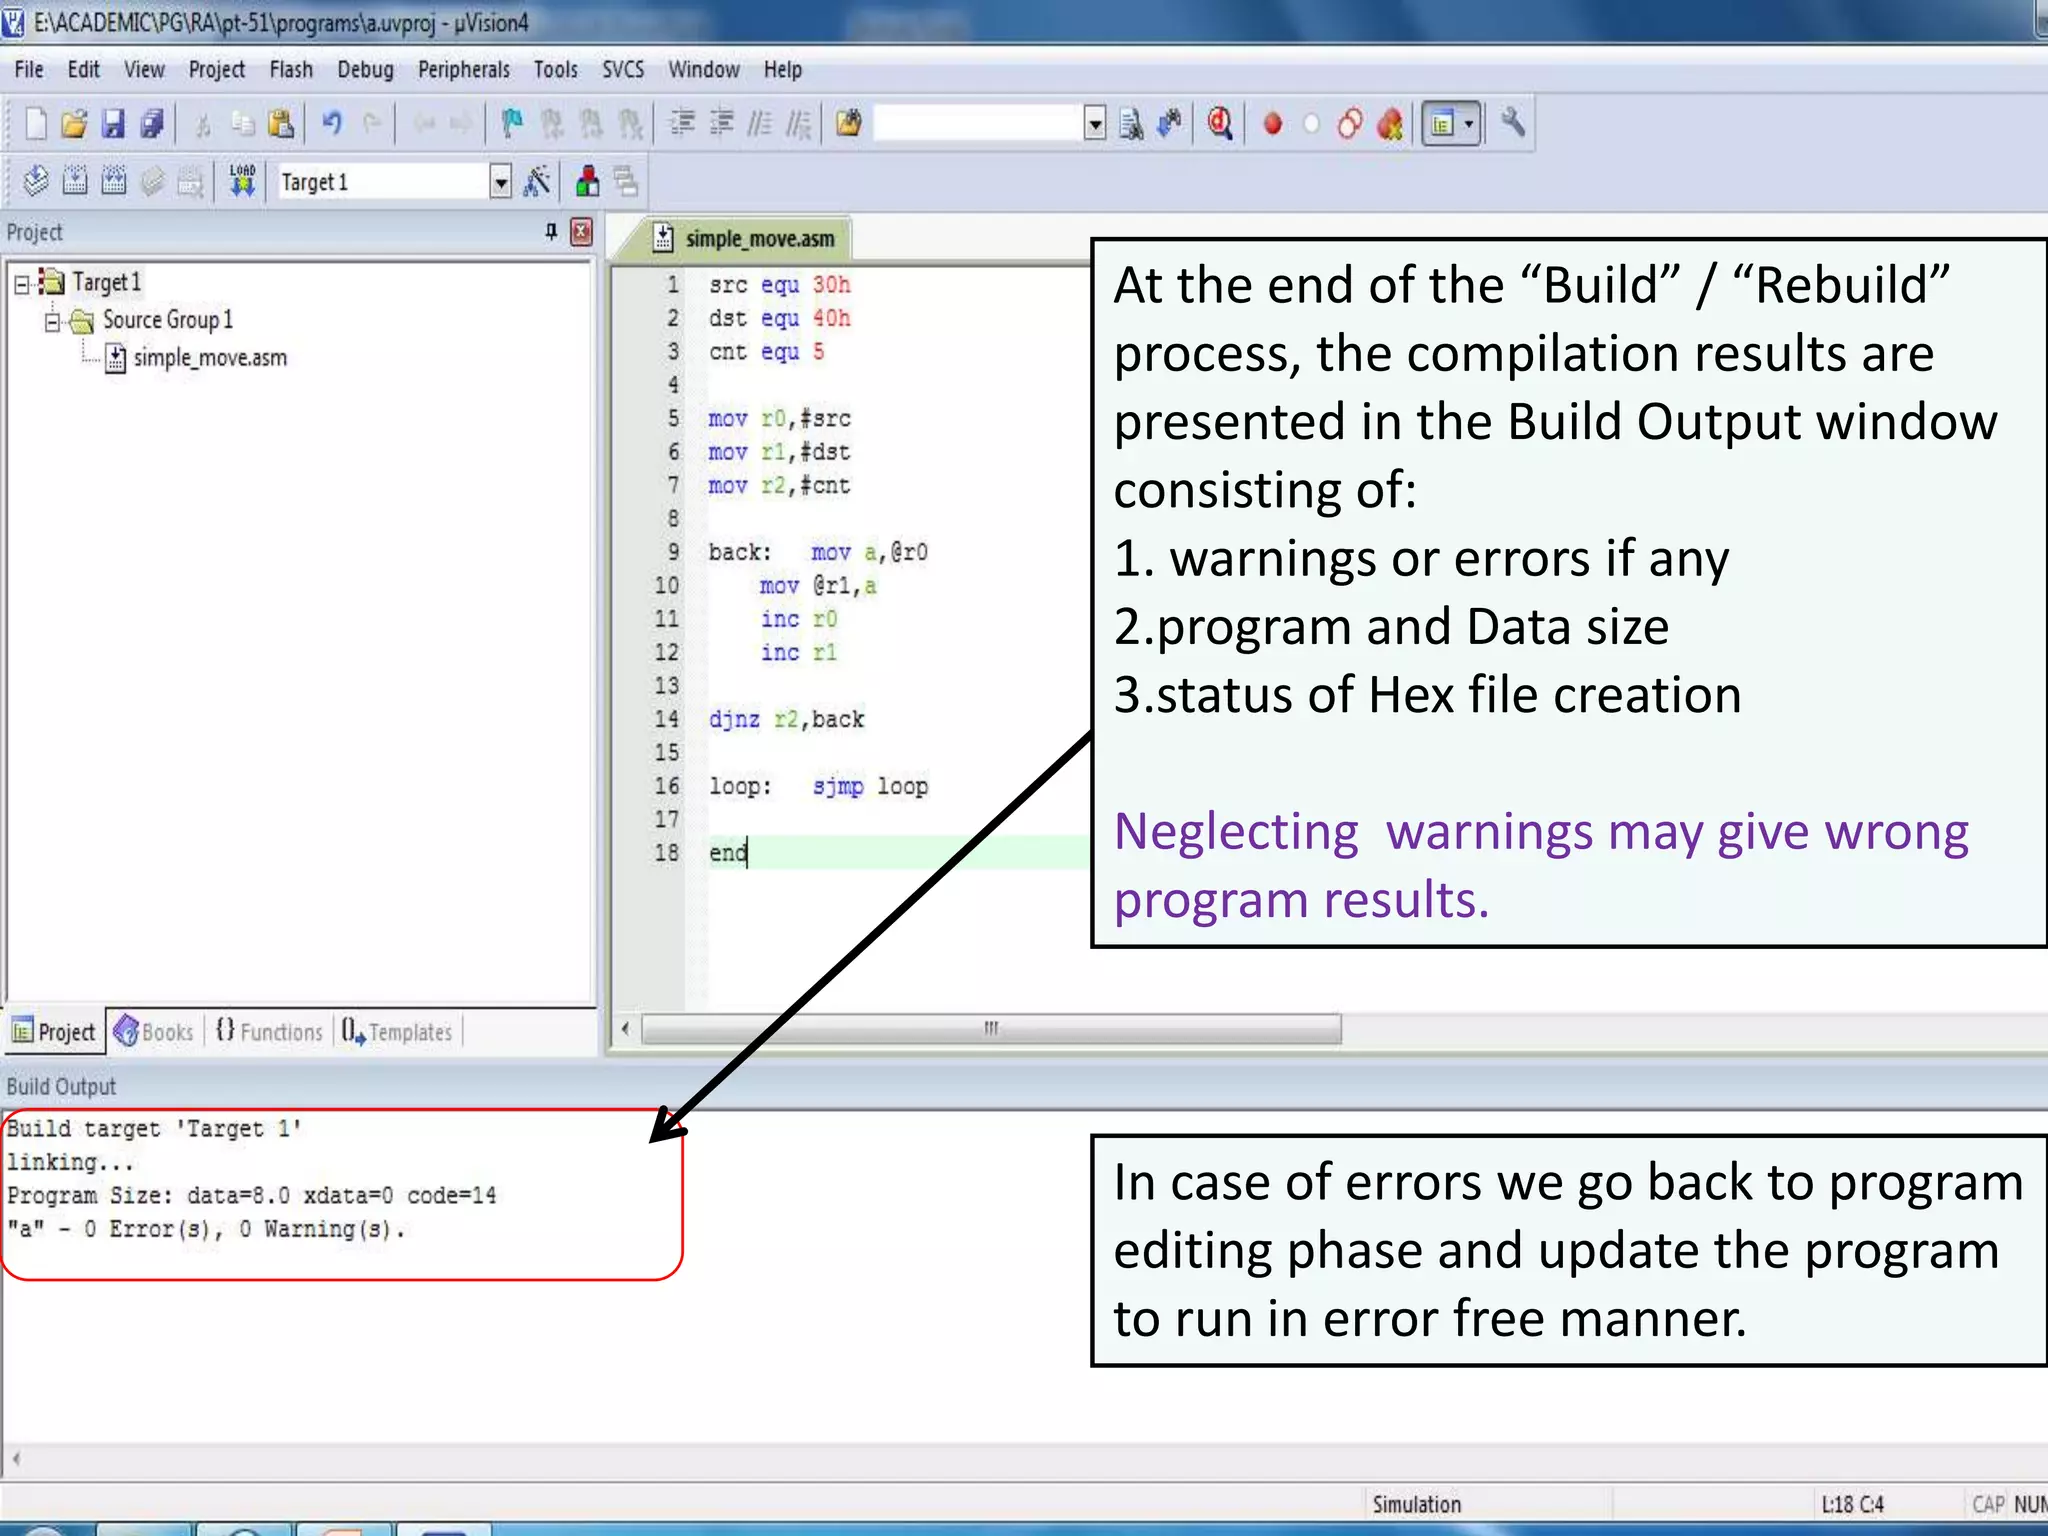
Task: Open the Target 1 dropdown list
Action: (500, 182)
